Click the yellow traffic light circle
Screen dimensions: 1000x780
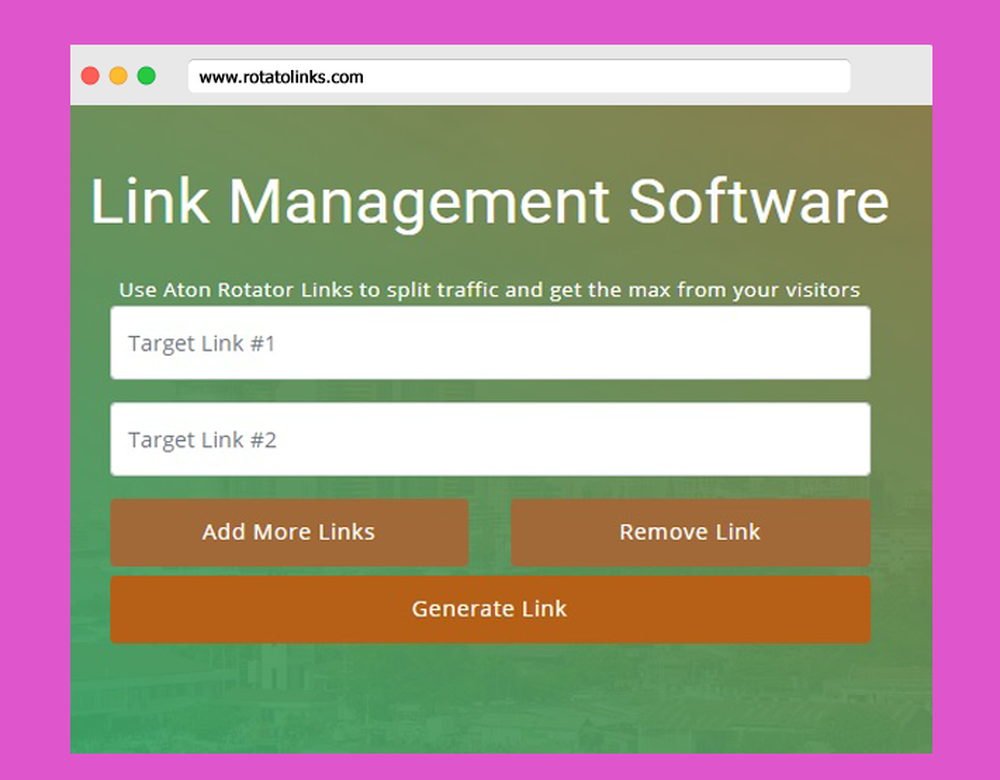pos(119,75)
